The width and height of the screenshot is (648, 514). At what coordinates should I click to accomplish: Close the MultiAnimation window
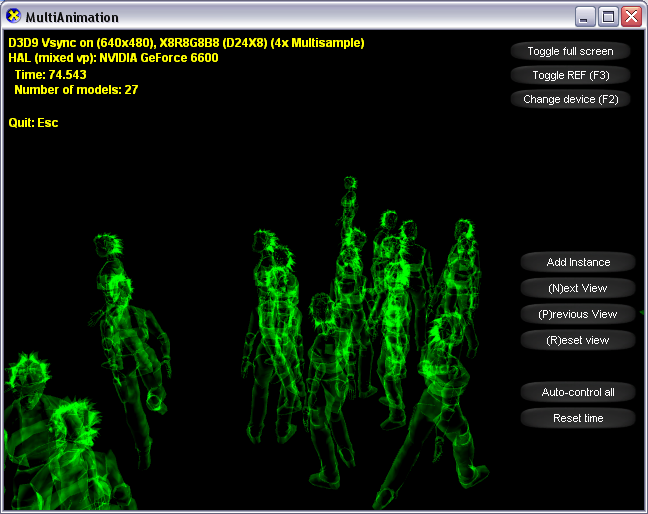coord(631,17)
